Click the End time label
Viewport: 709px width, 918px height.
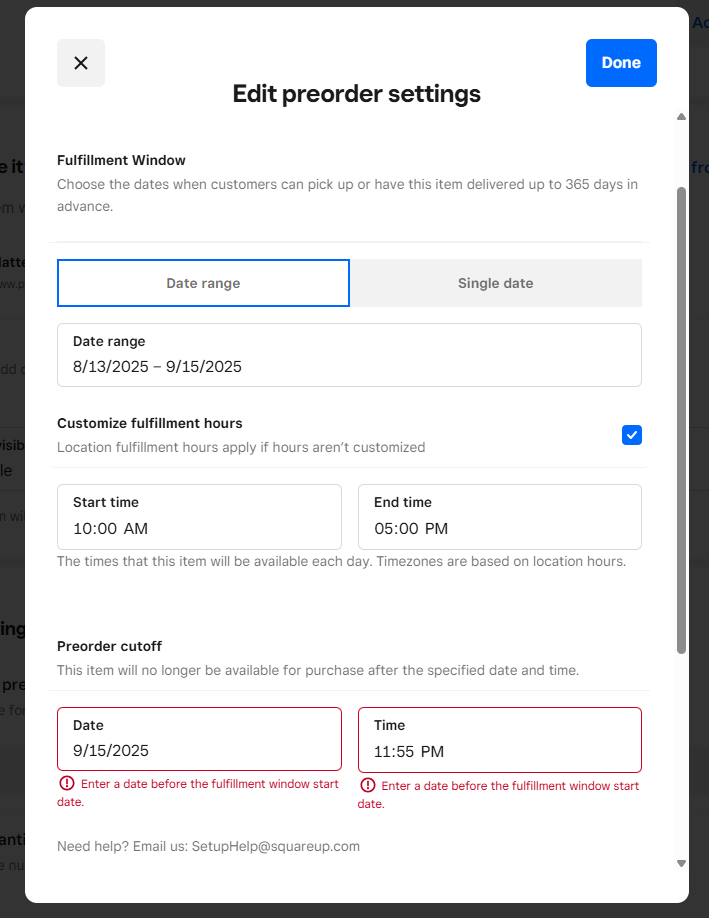[403, 502]
